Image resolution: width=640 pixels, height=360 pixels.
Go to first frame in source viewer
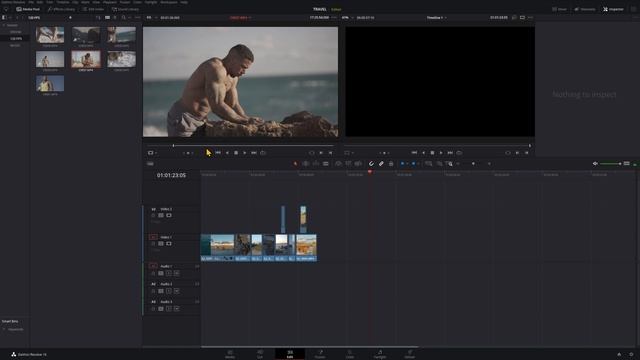point(218,153)
